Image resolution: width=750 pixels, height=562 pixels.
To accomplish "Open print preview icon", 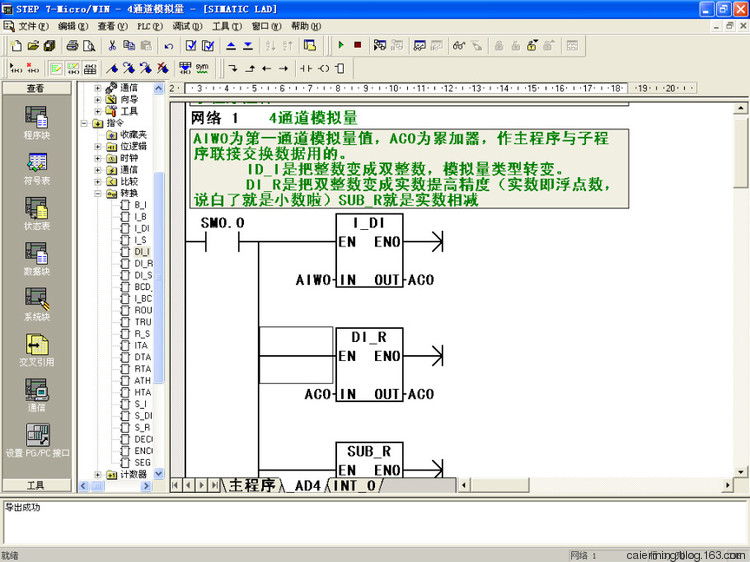I will pyautogui.click(x=89, y=45).
